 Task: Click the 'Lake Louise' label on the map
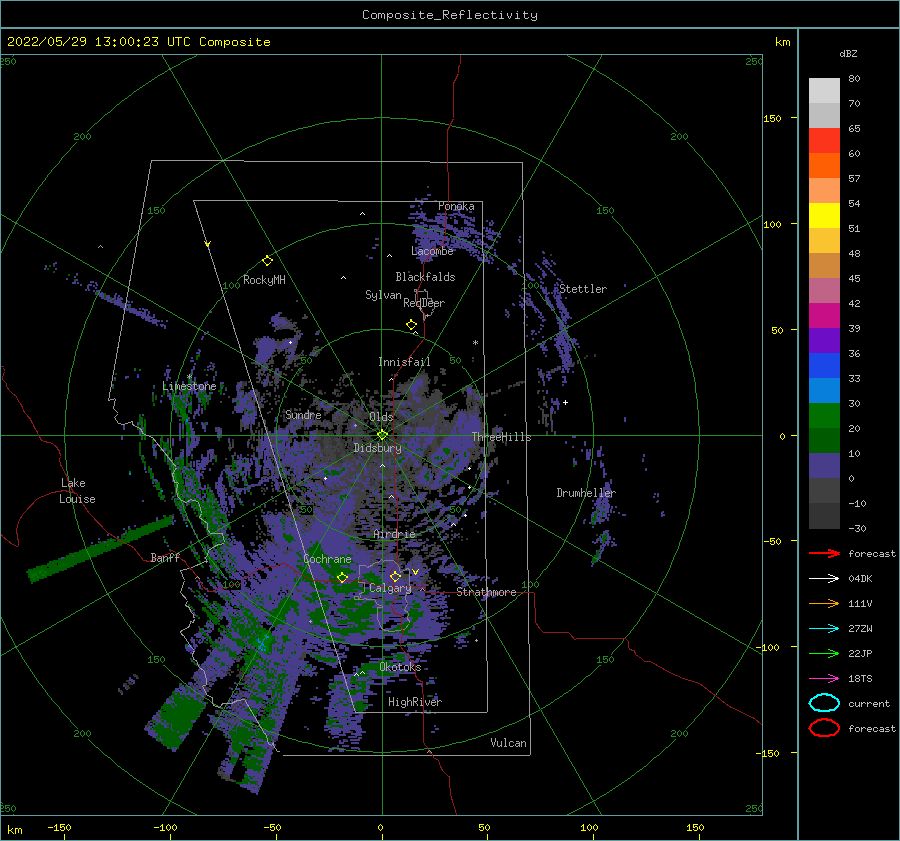click(77, 491)
